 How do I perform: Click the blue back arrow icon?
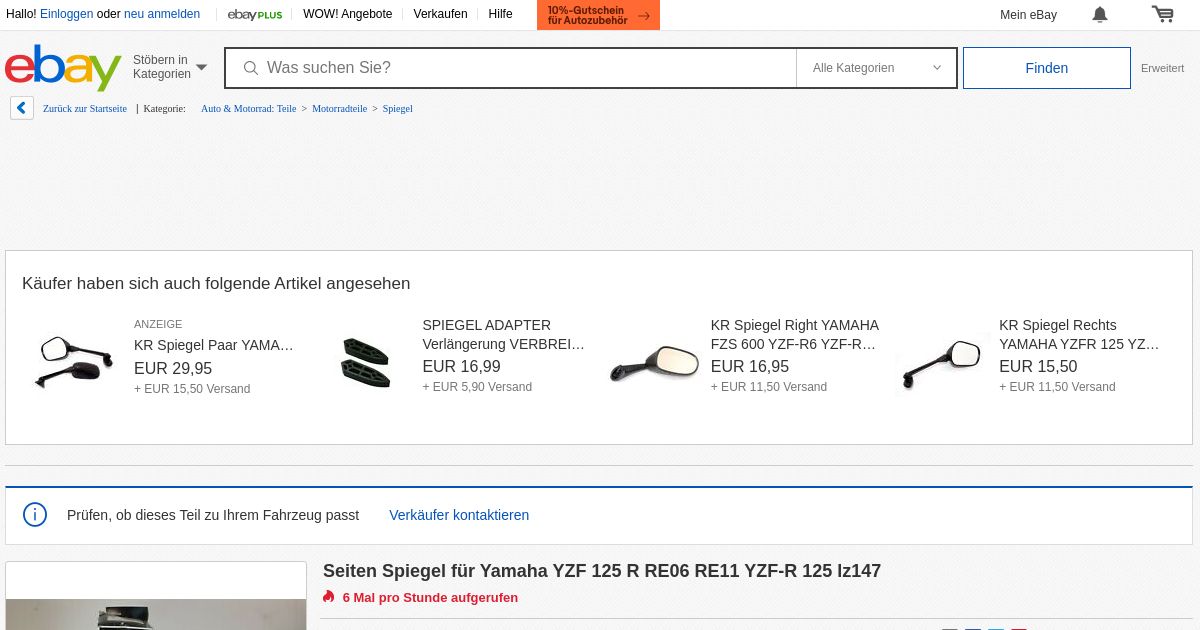(x=22, y=108)
